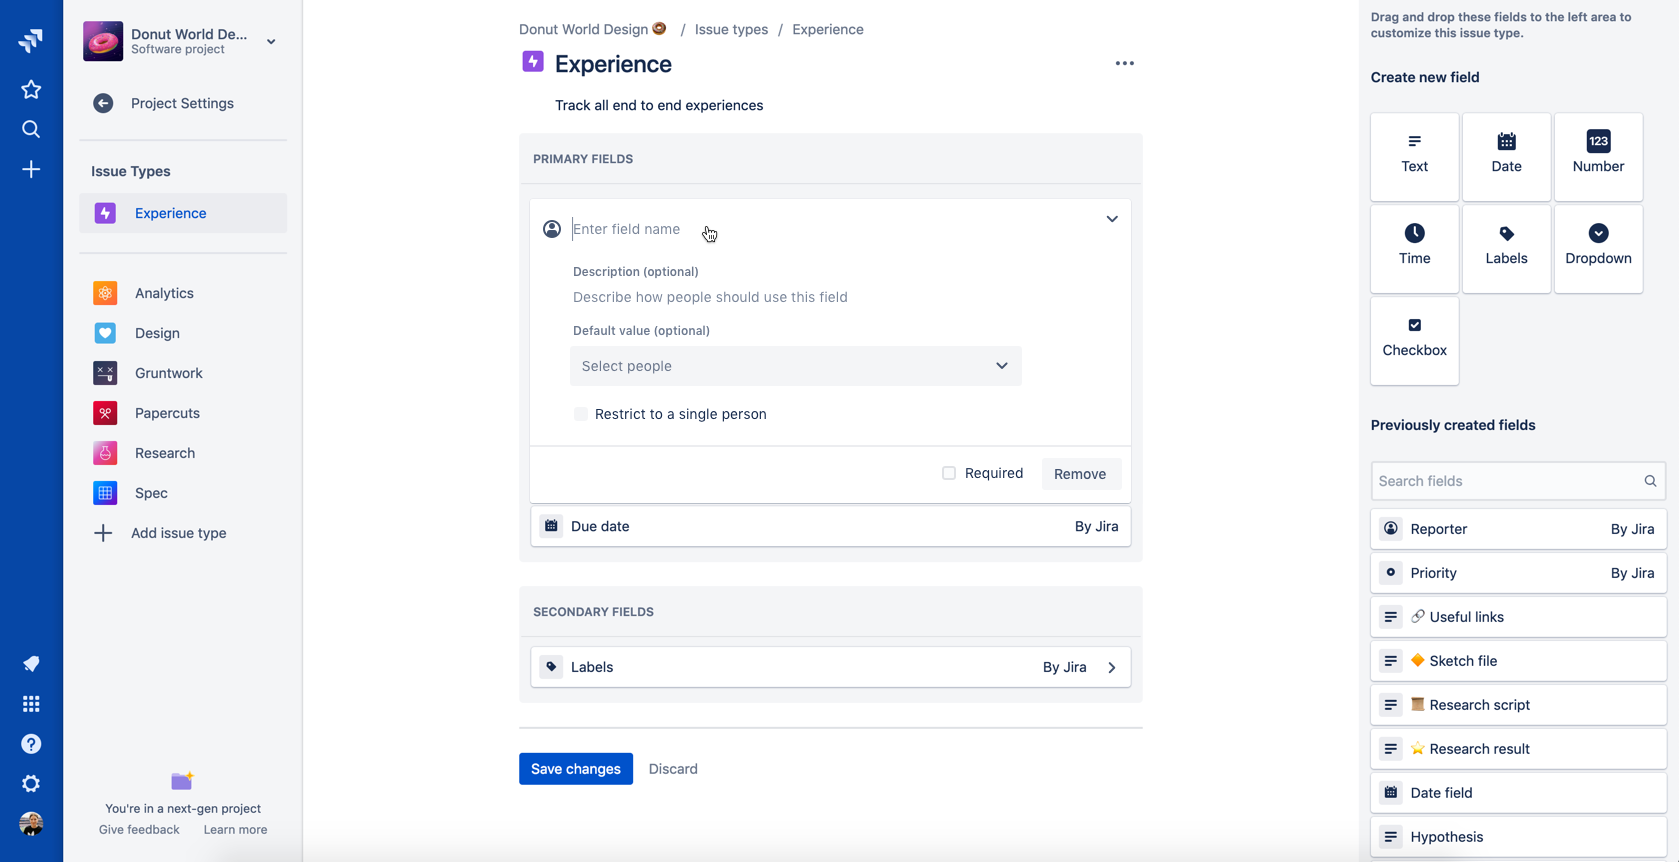
Task: Open the help question mark icon
Action: pos(31,744)
